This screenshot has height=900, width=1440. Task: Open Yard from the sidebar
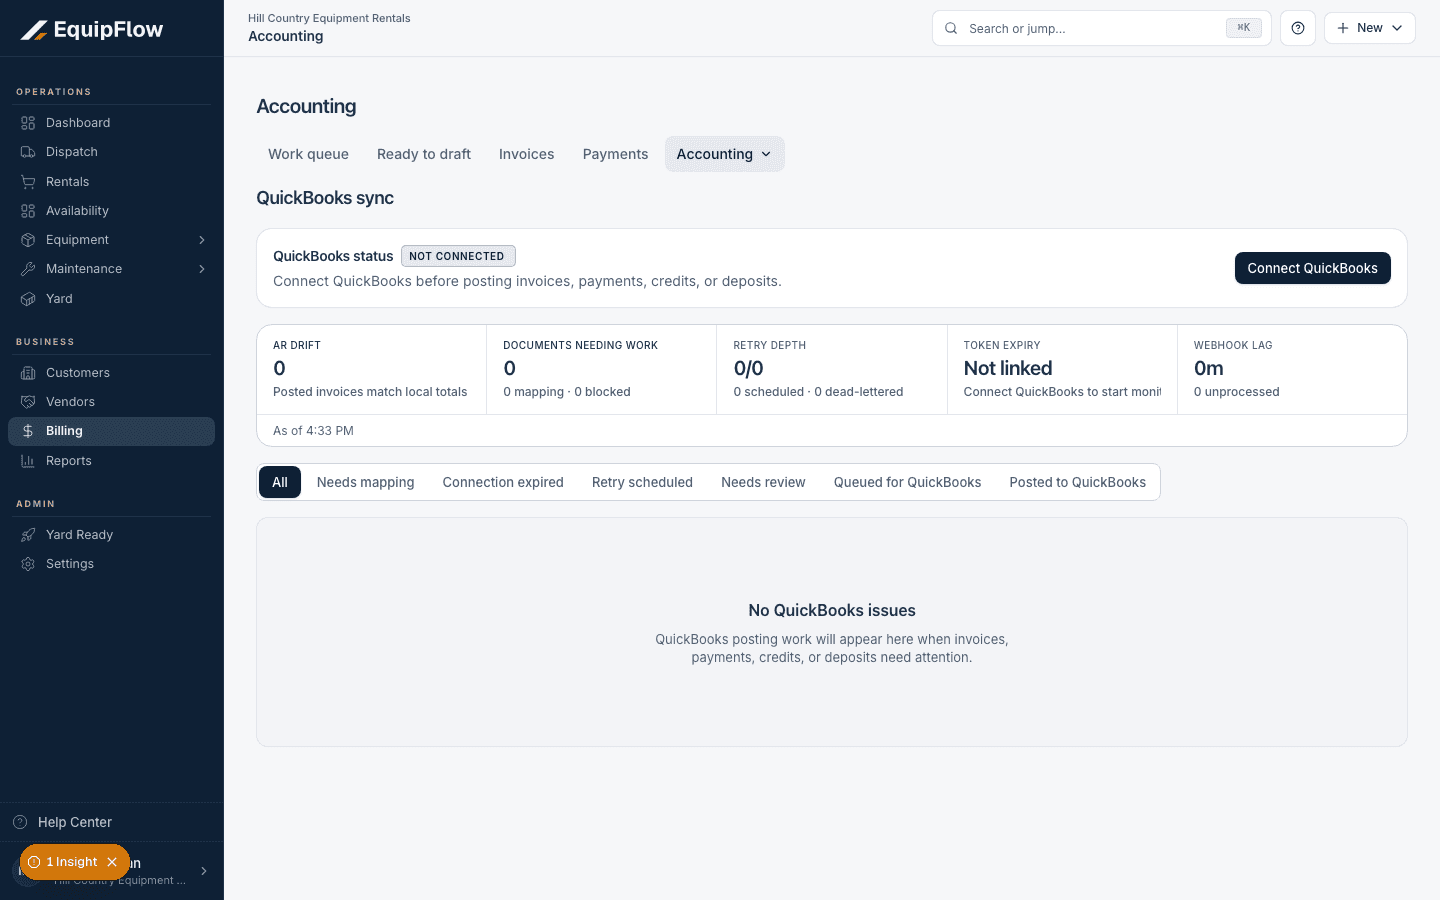(111, 299)
